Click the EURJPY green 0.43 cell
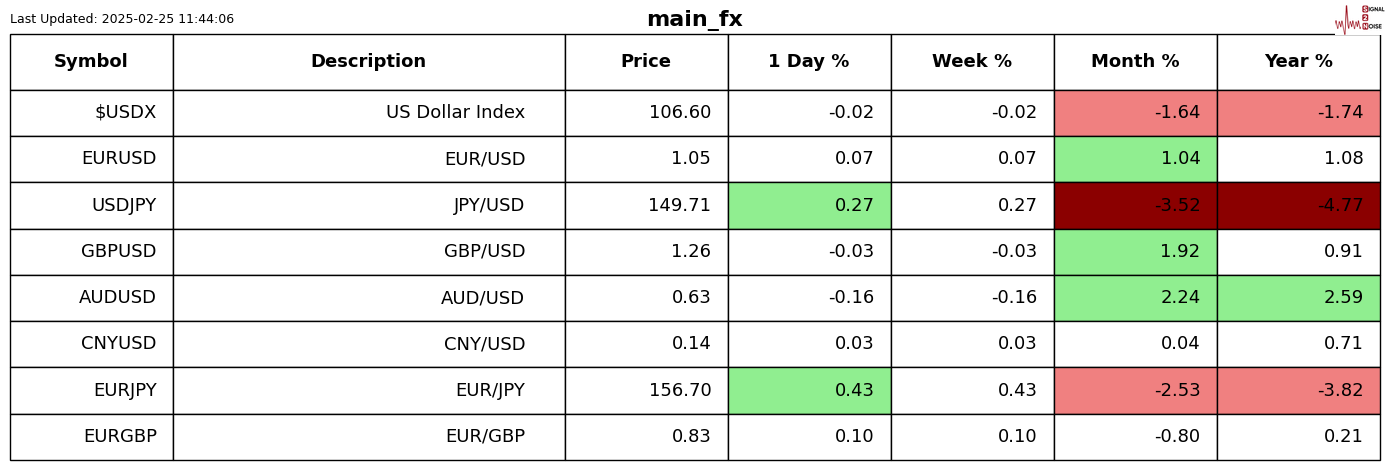 [809, 391]
